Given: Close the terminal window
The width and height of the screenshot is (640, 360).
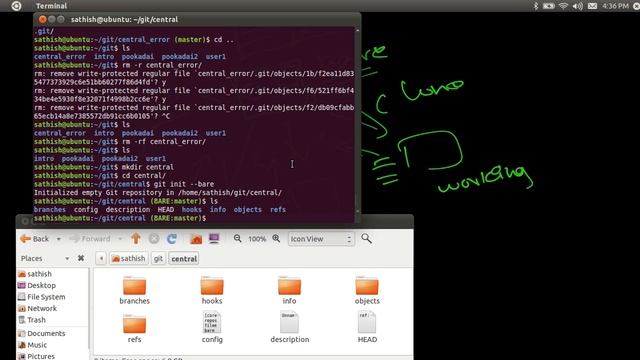Looking at the screenshot, I should click(42, 19).
